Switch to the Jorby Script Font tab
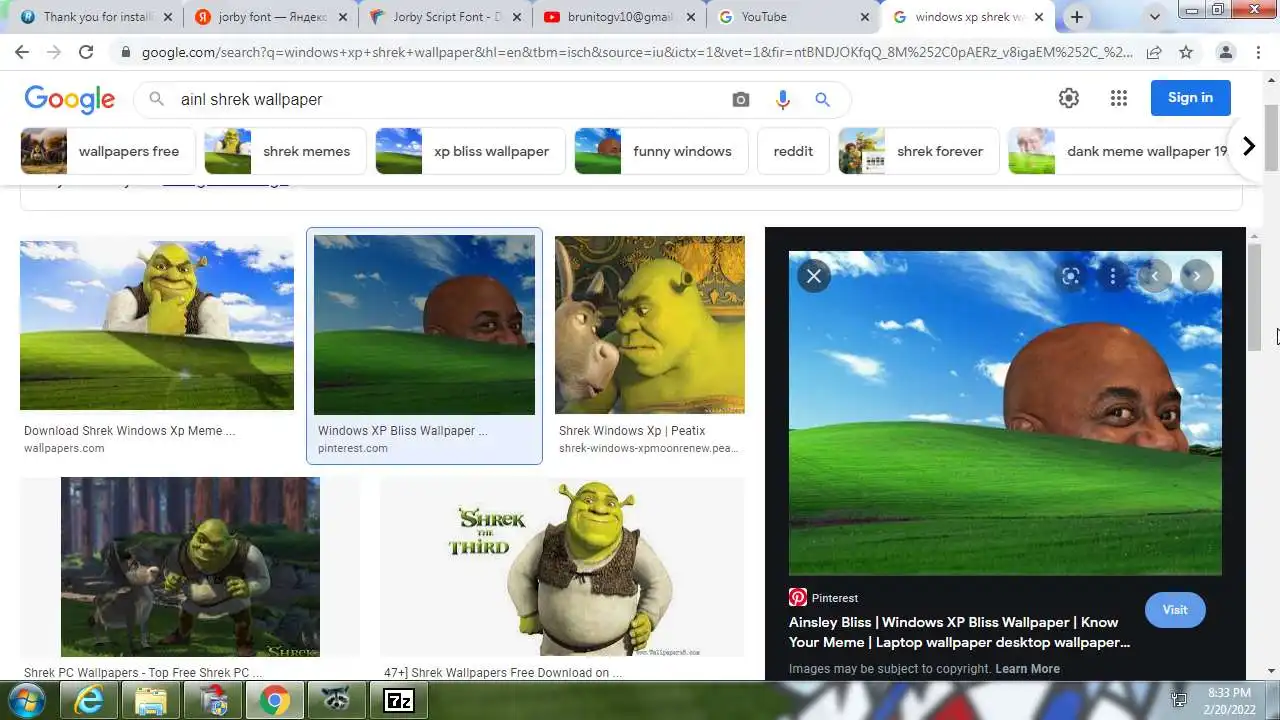This screenshot has height=720, width=1280. 444,17
